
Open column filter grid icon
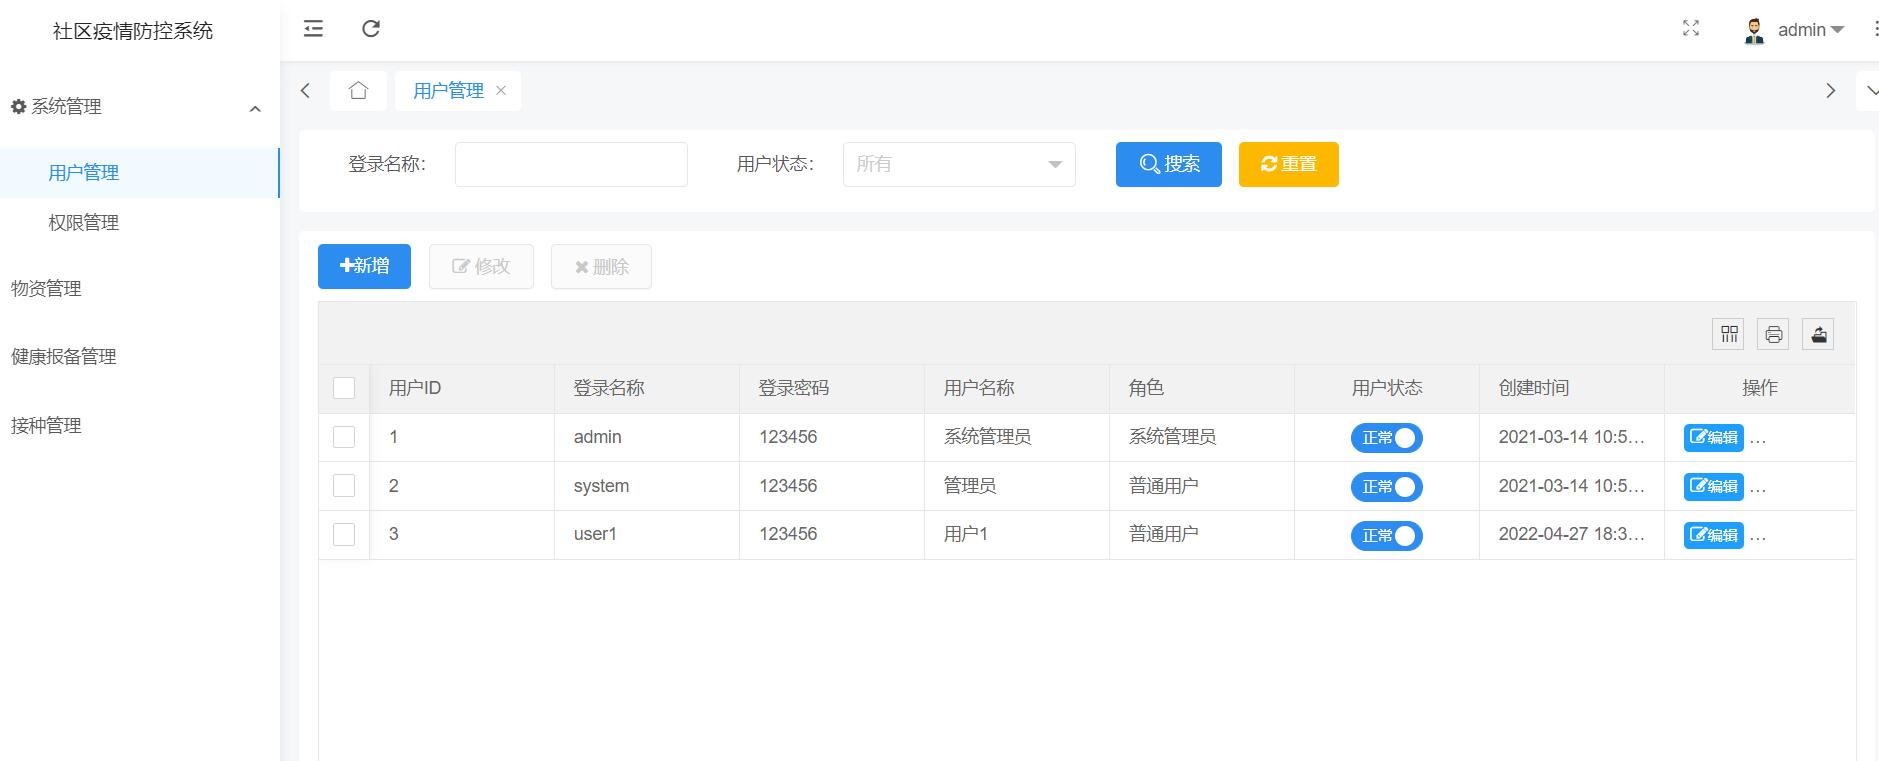[x=1729, y=334]
